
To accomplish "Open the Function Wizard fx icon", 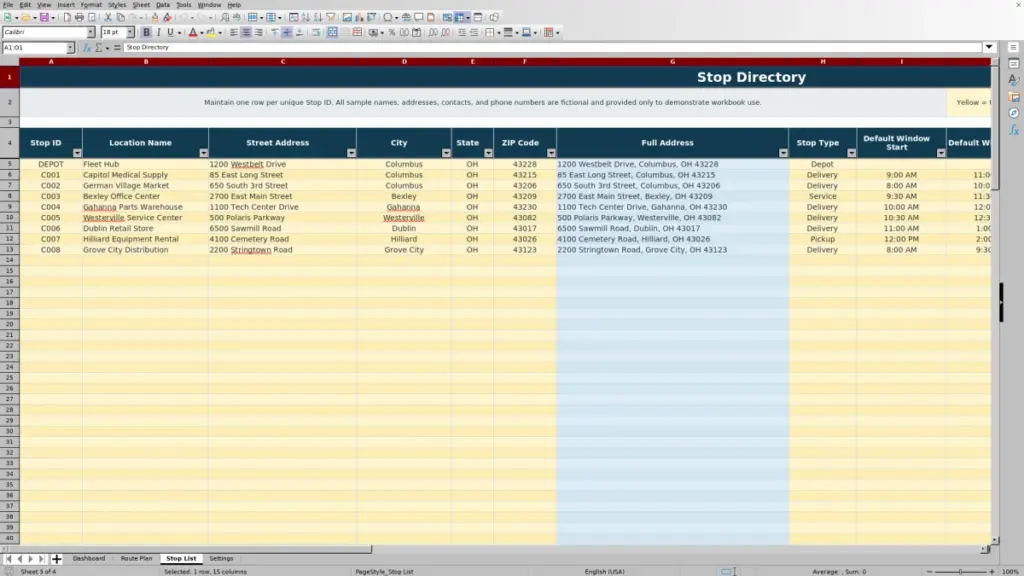I will [86, 47].
